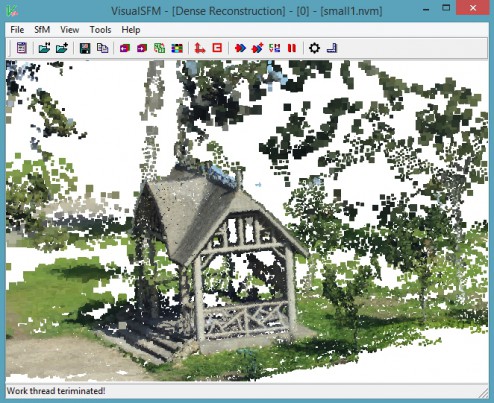Open the File menu

pos(17,30)
